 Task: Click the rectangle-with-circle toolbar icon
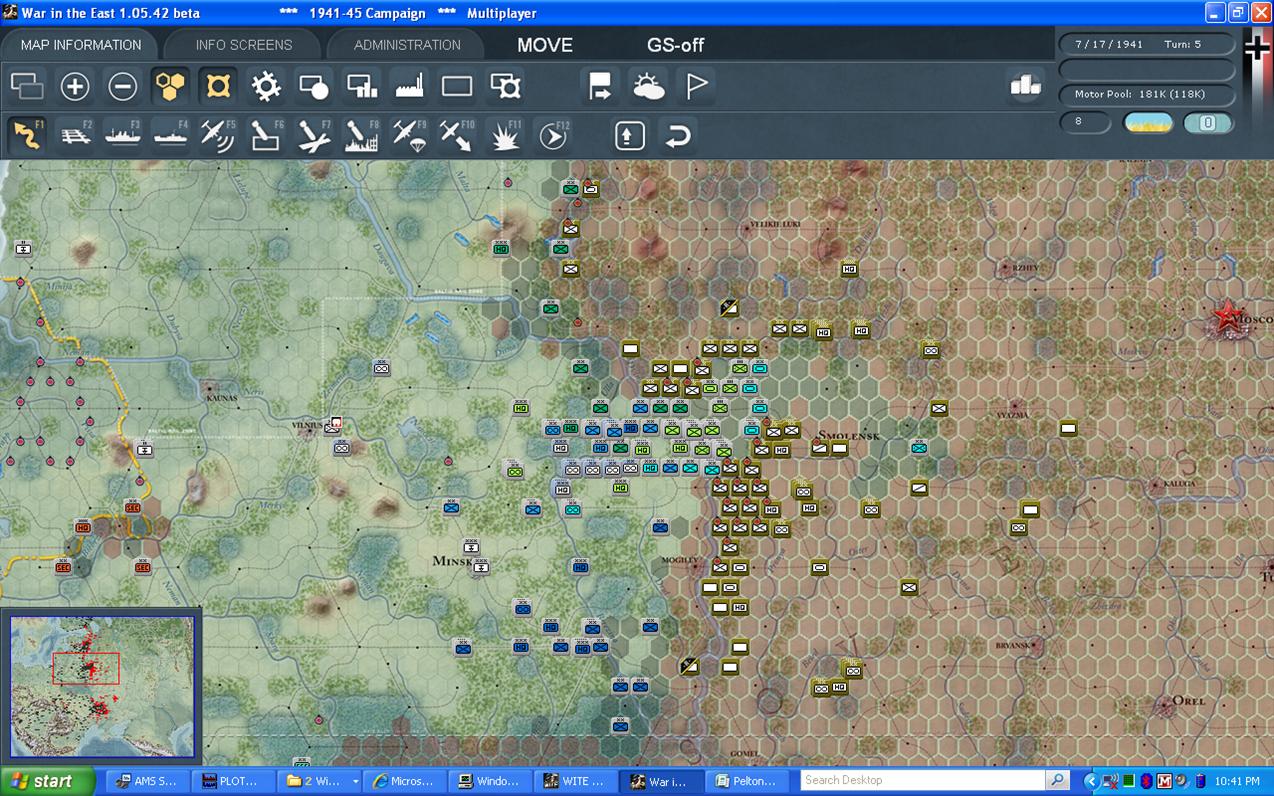point(314,86)
